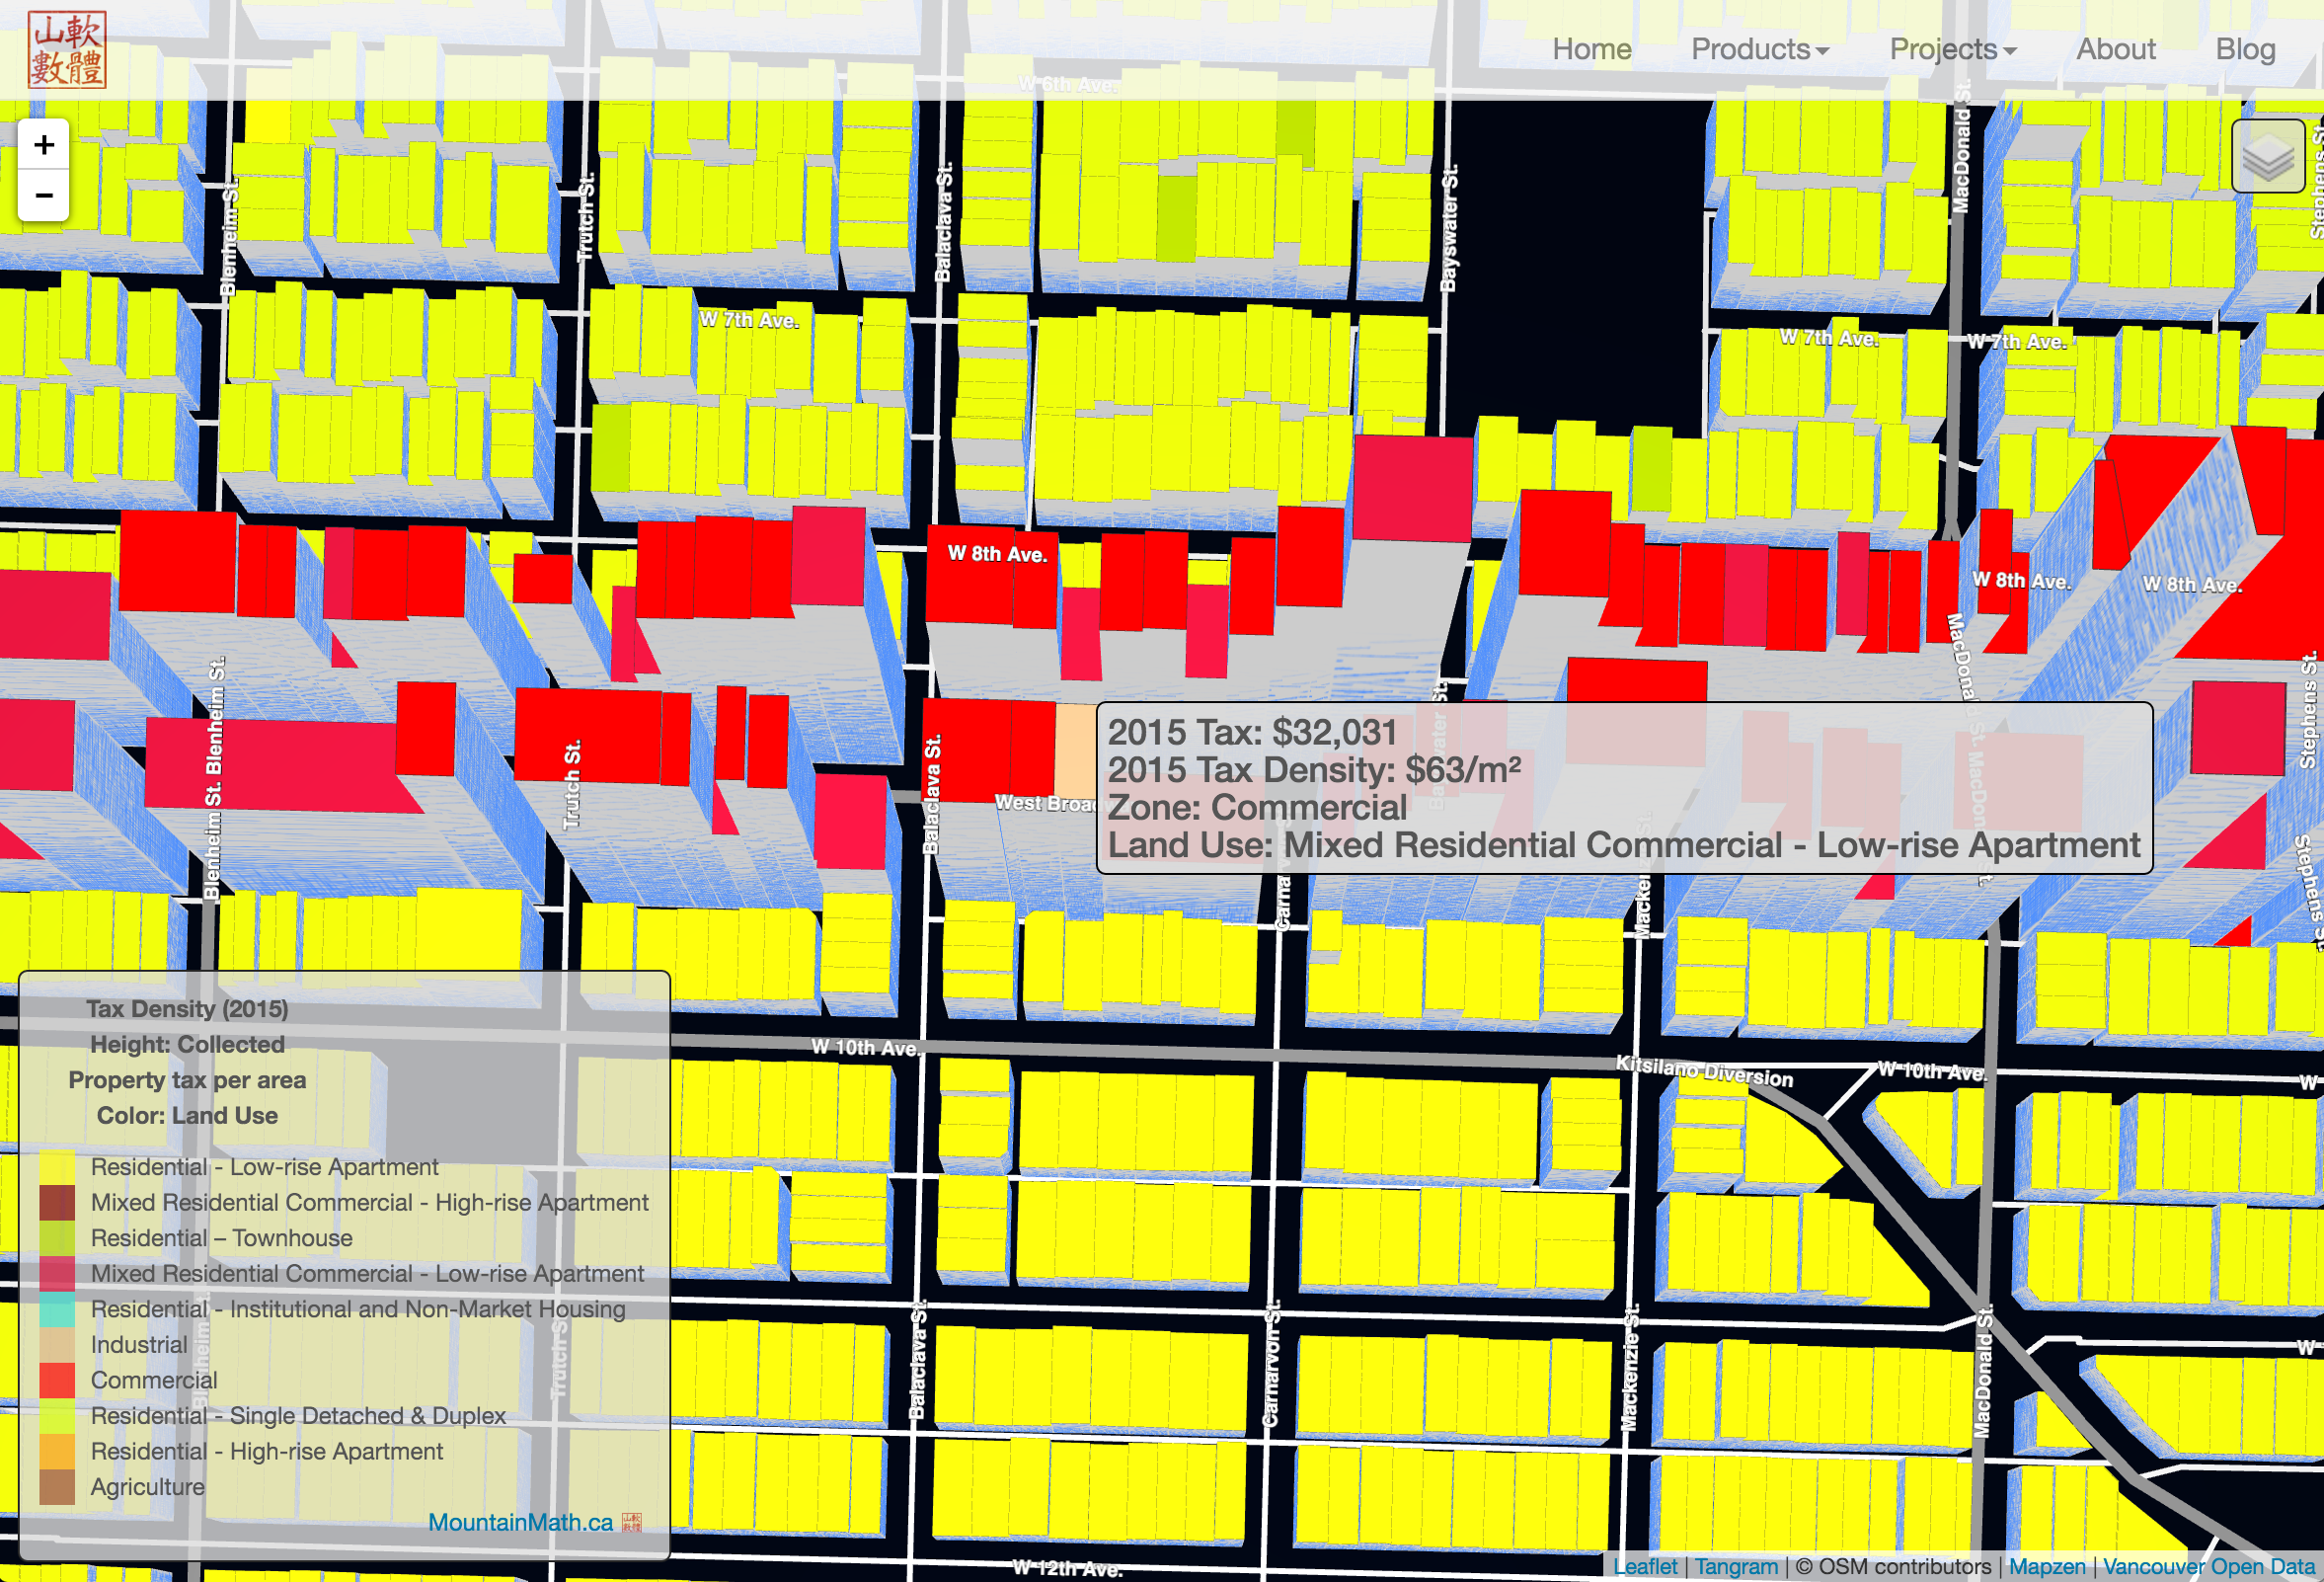The image size is (2324, 1582).
Task: Expand the Products dropdown menu
Action: 1759,49
